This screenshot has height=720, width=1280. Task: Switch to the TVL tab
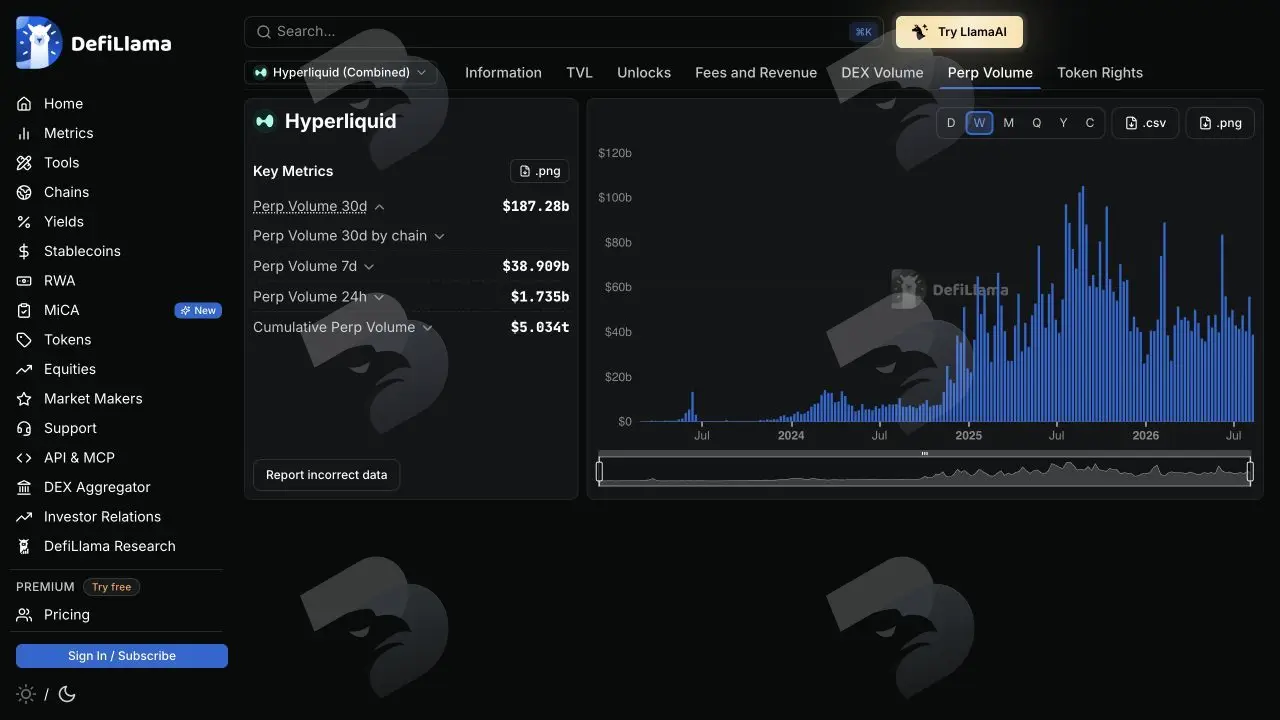(x=579, y=72)
